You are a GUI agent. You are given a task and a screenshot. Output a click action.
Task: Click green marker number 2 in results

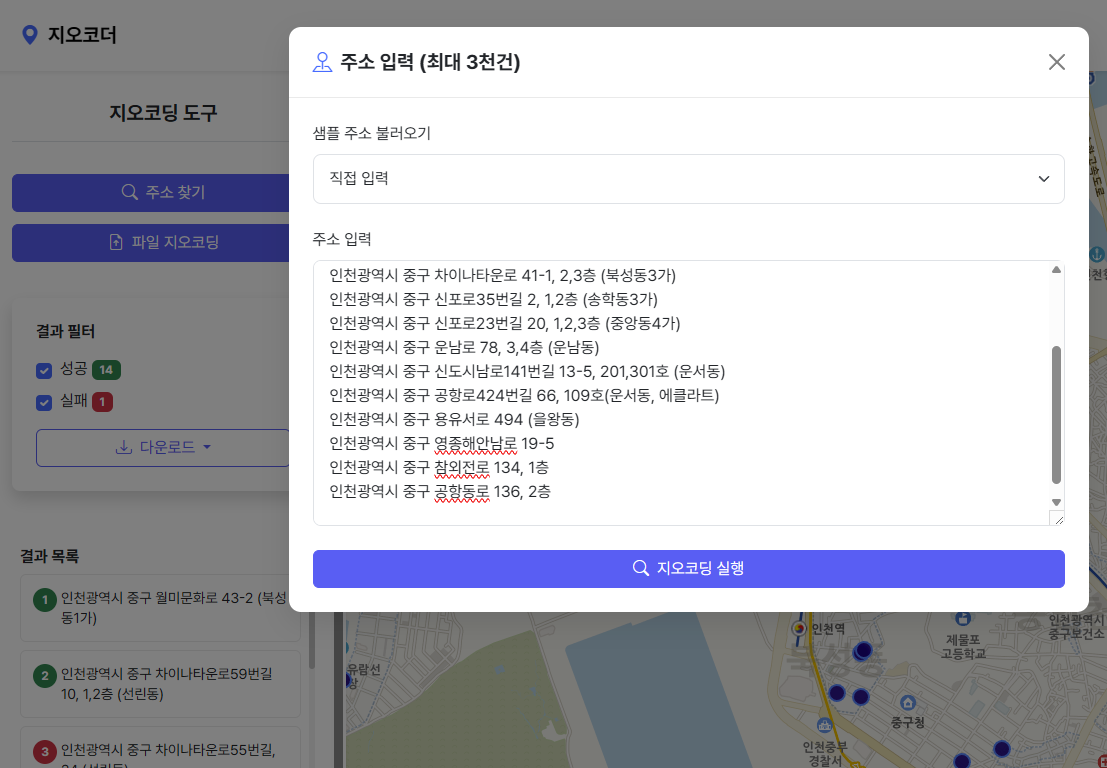(x=44, y=676)
